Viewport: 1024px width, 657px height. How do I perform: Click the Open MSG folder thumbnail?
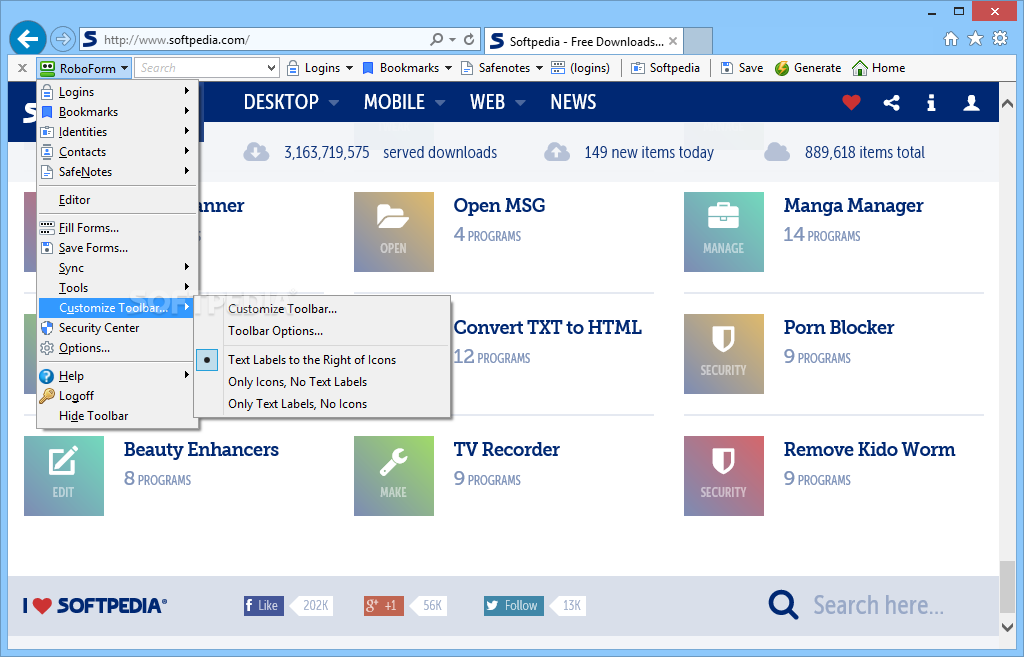point(394,232)
